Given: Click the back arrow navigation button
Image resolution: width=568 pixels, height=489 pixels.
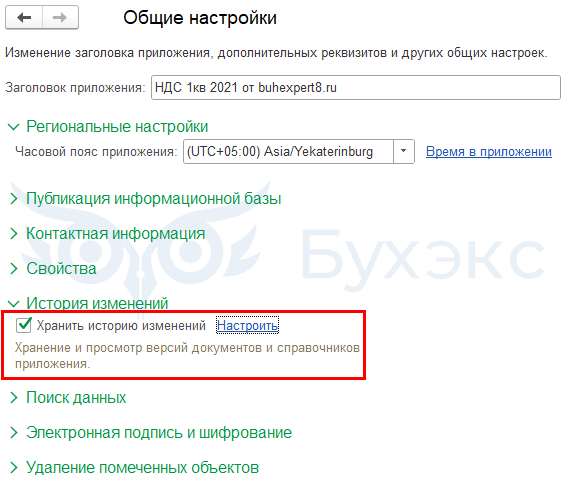Looking at the screenshot, I should click(24, 17).
